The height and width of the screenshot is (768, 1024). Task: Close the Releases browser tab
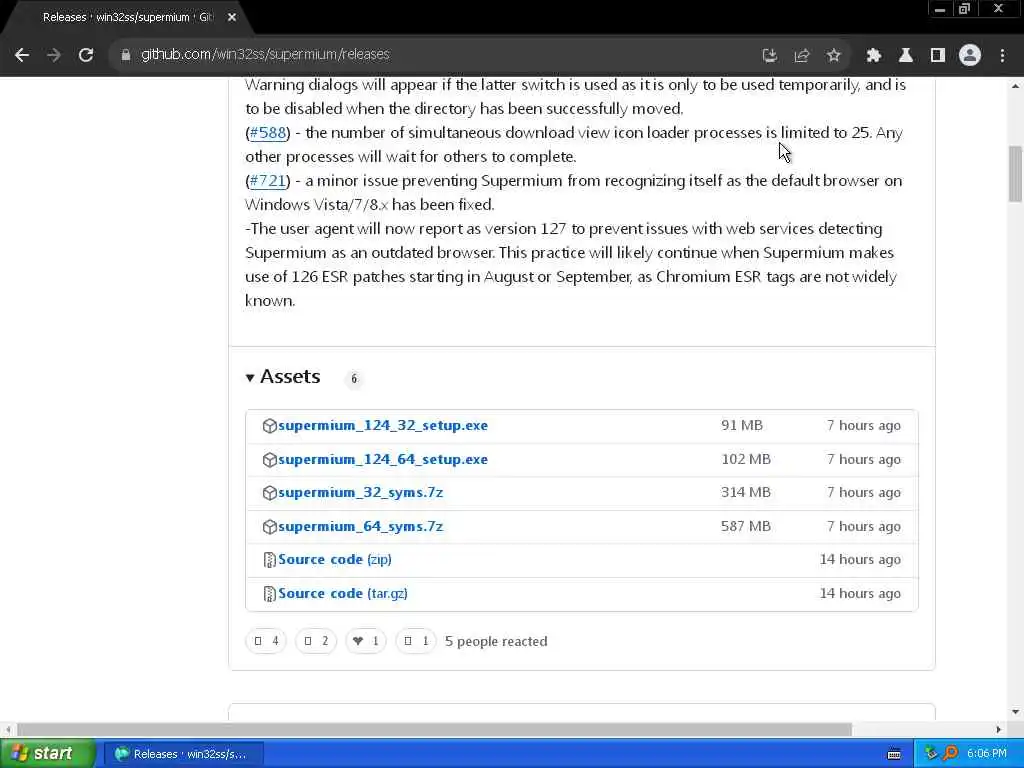[x=232, y=18]
